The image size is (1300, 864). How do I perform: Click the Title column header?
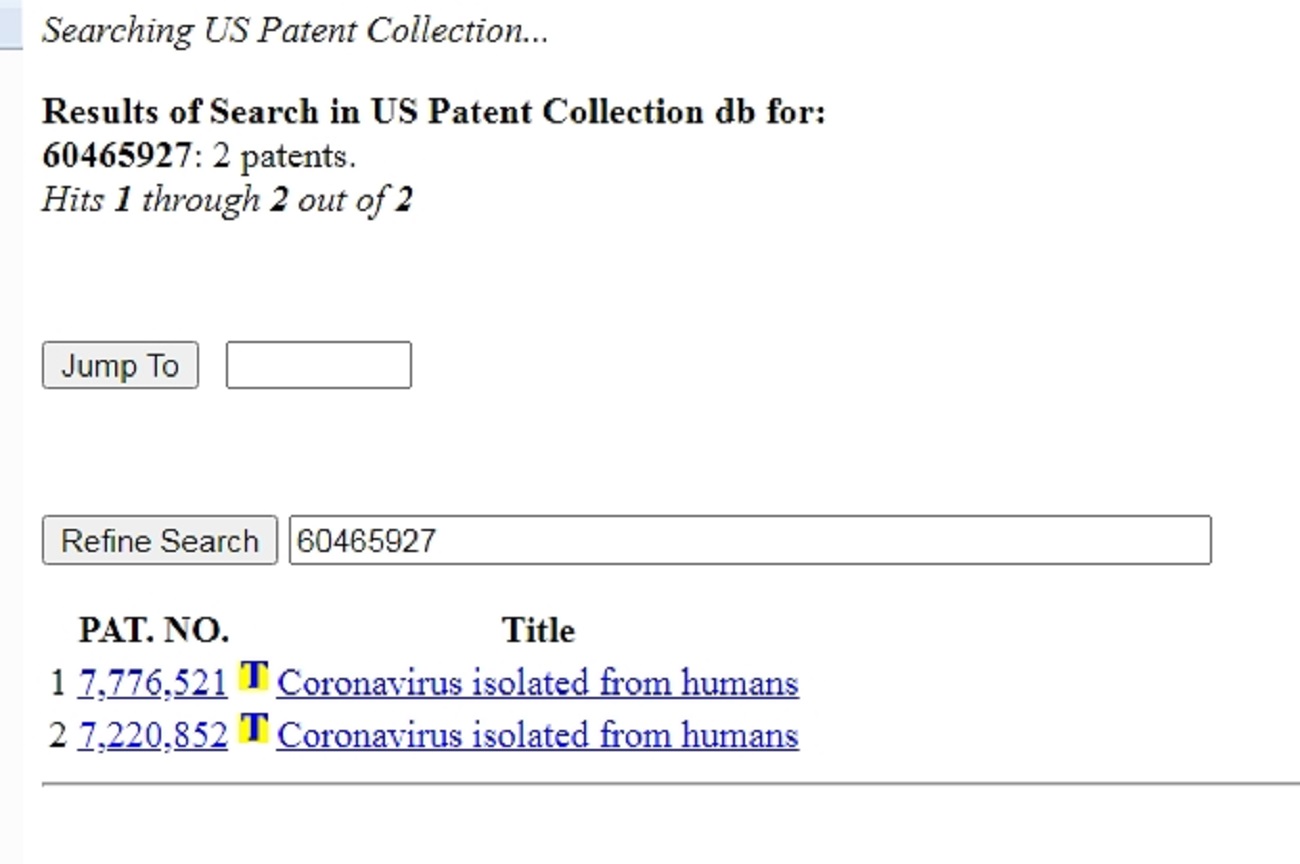538,630
